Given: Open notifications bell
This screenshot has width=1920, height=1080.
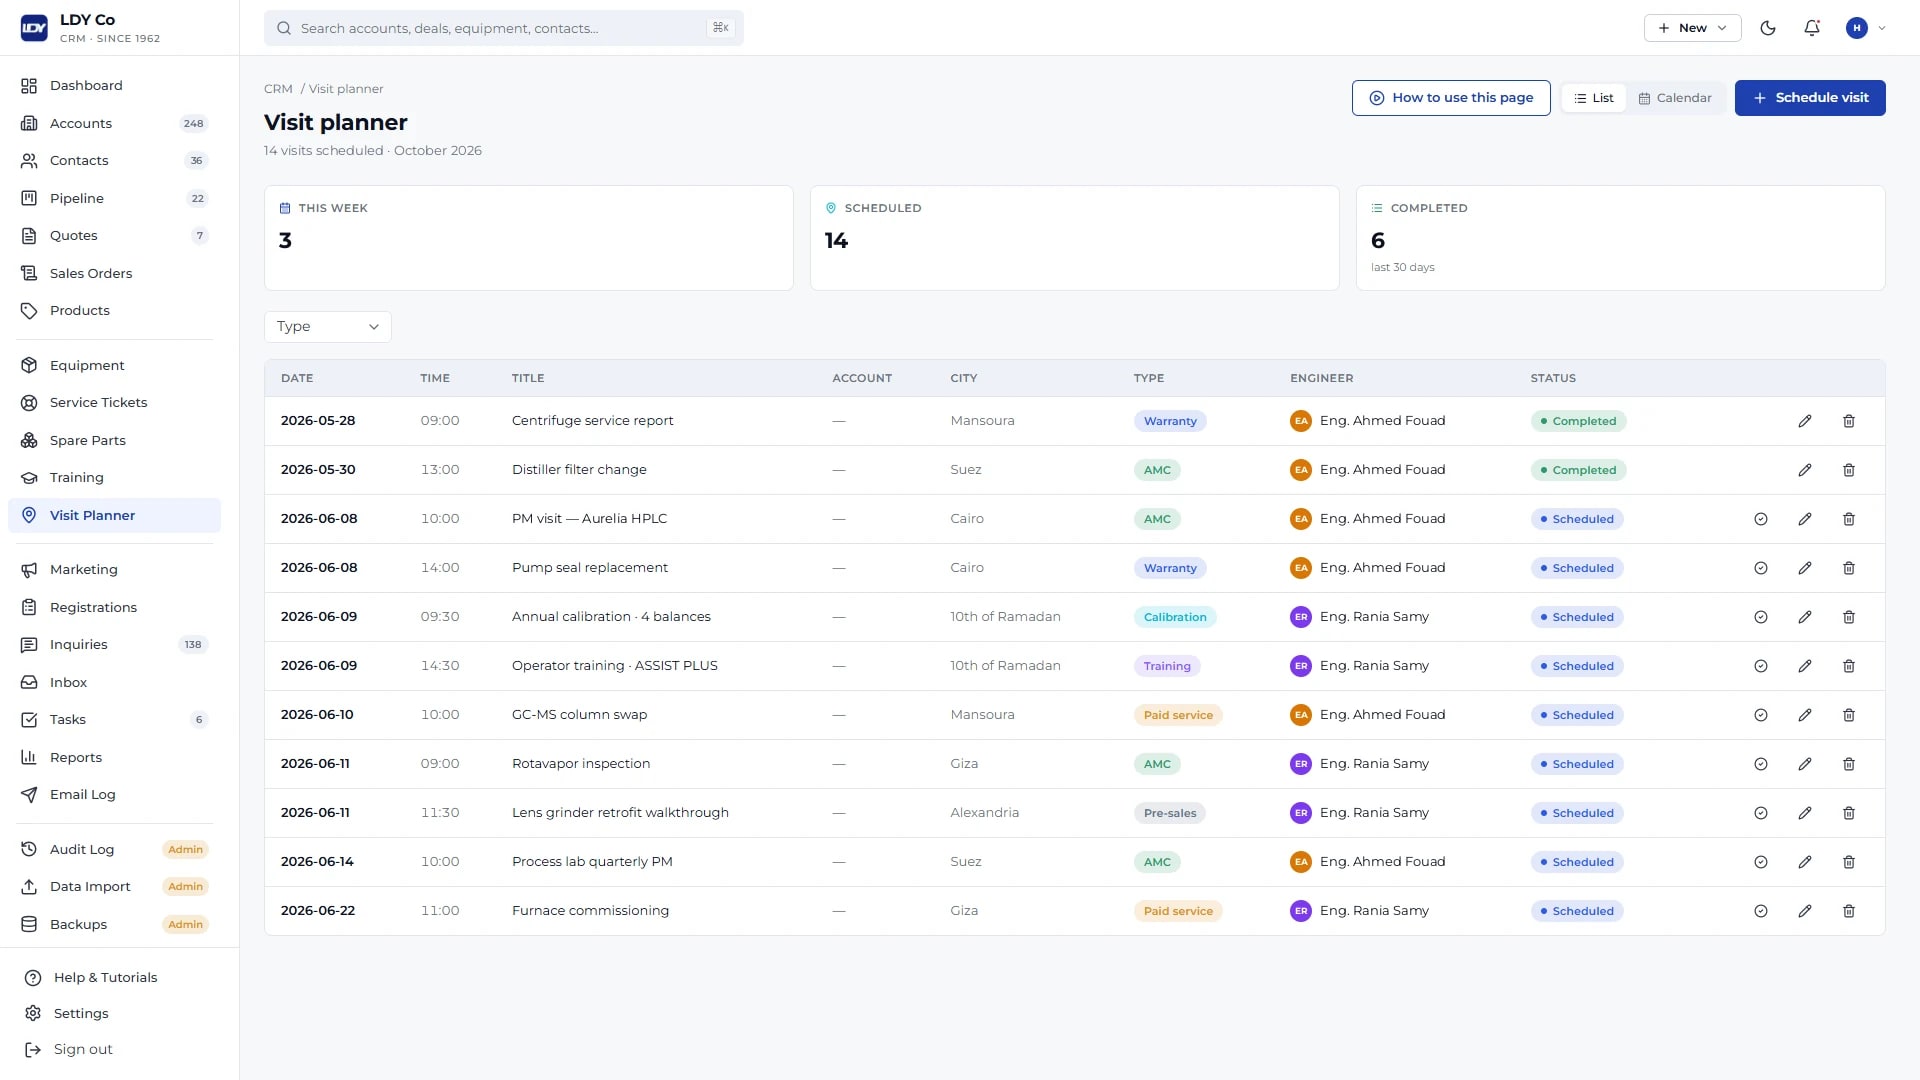Looking at the screenshot, I should coord(1812,28).
